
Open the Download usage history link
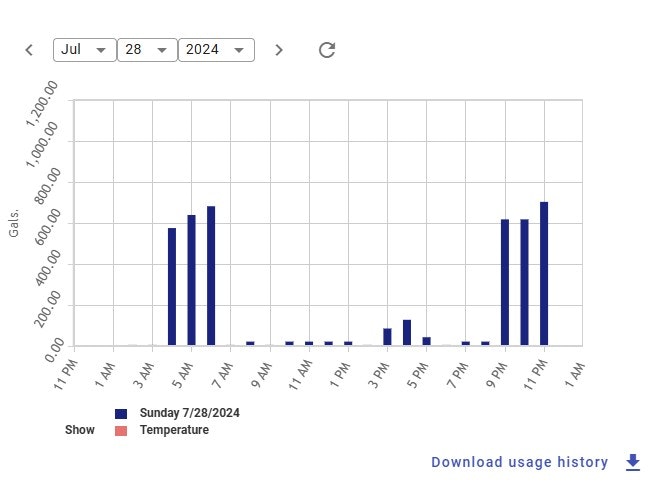(519, 462)
